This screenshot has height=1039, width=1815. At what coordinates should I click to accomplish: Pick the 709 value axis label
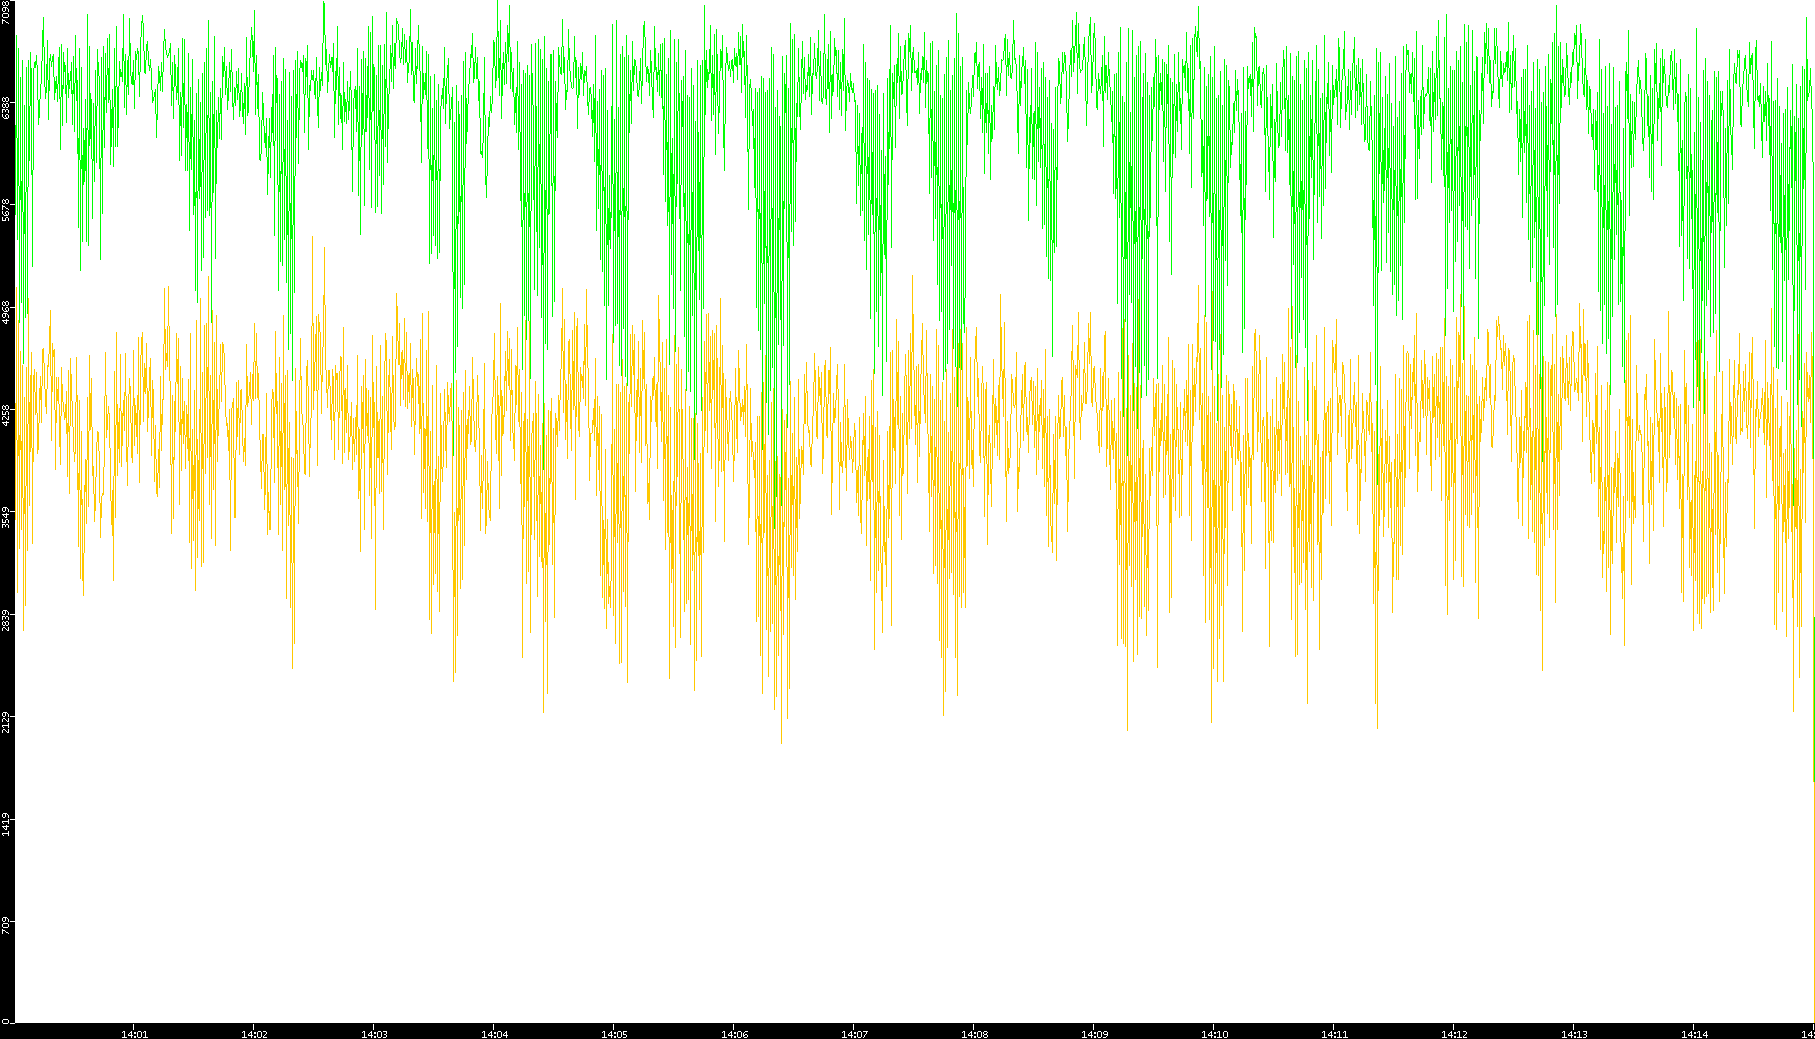[7, 924]
